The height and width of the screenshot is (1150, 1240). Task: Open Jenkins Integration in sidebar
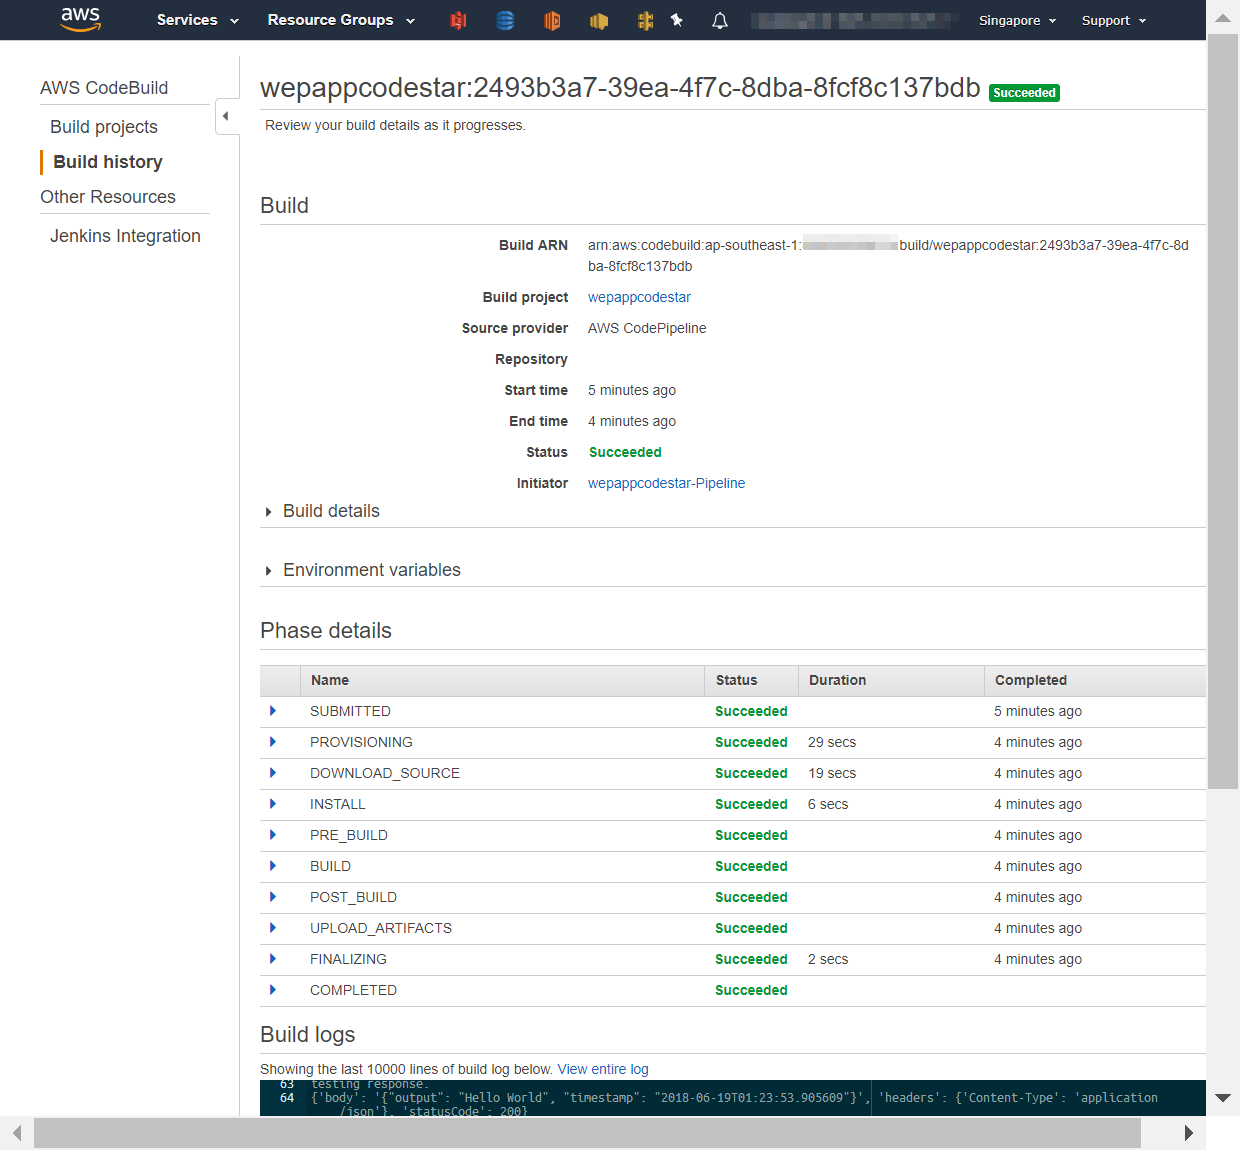(x=125, y=236)
